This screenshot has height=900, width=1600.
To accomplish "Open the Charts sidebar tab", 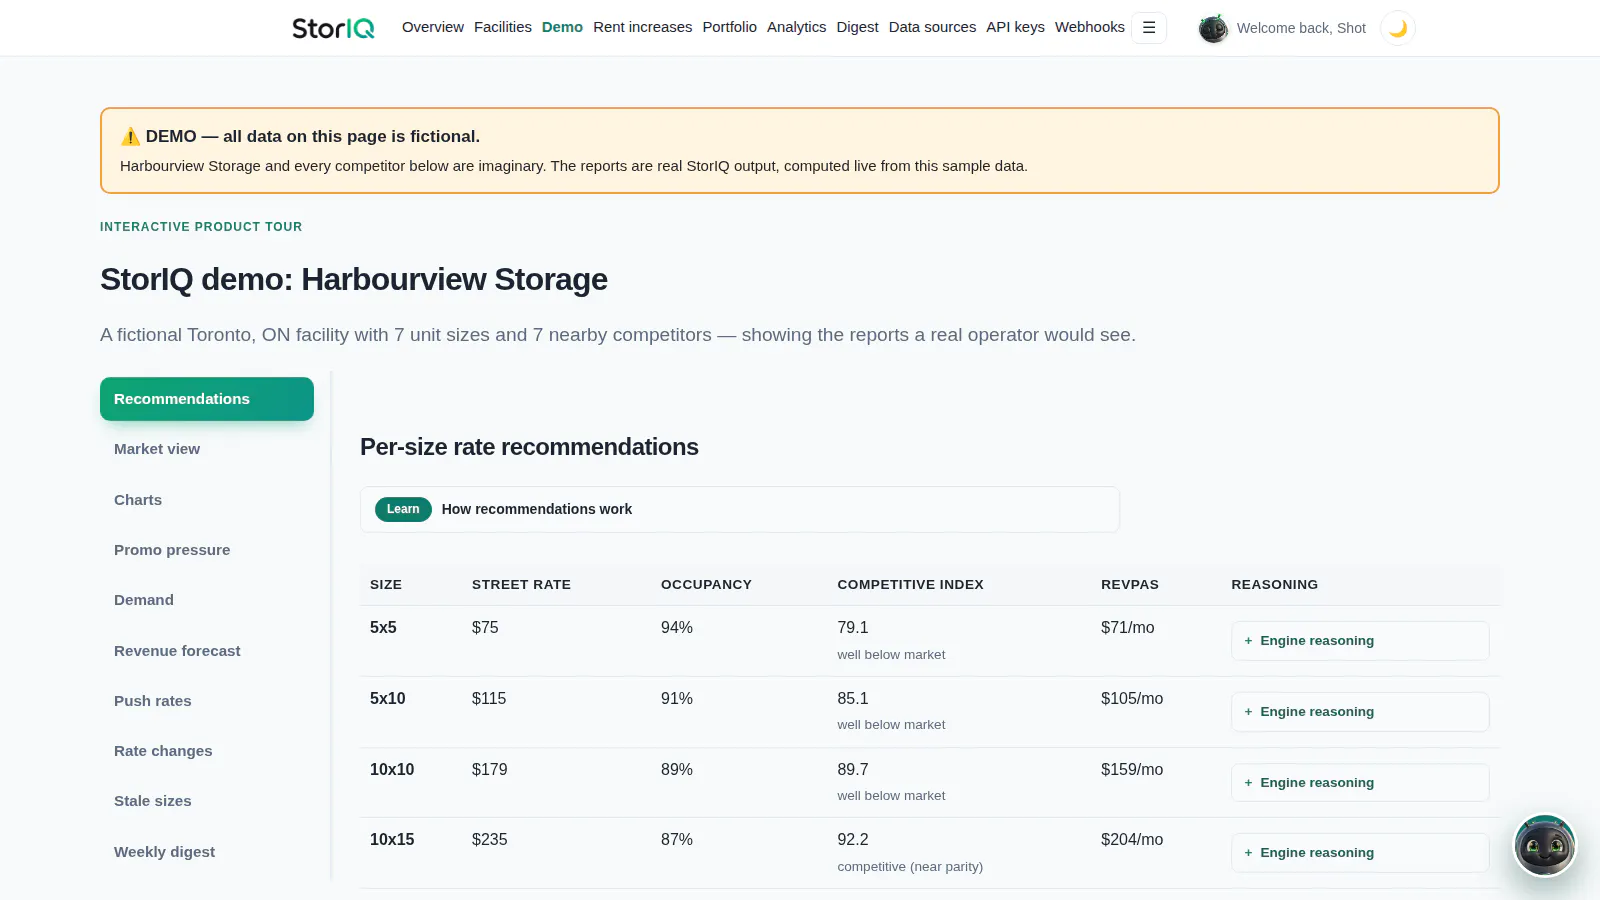I will pyautogui.click(x=207, y=500).
